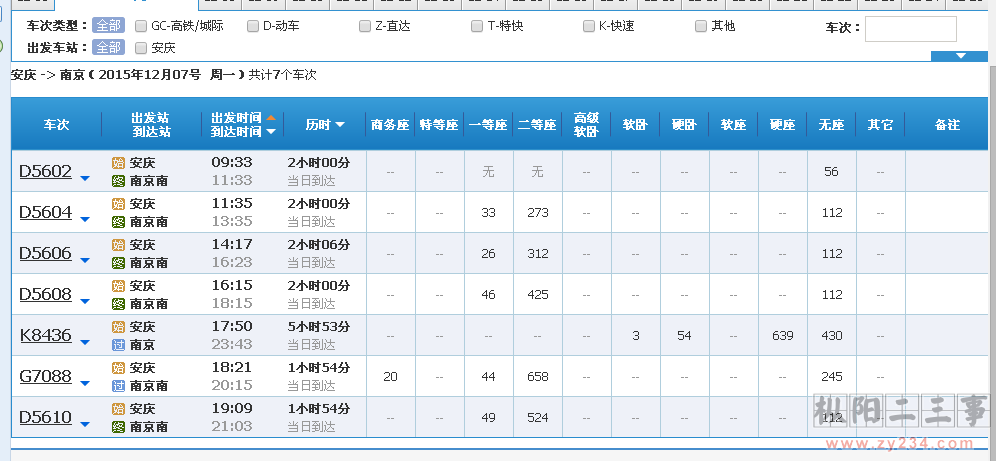This screenshot has width=996, height=461.
Task: Check the 安庆 departure station checkbox
Action: coord(141,48)
